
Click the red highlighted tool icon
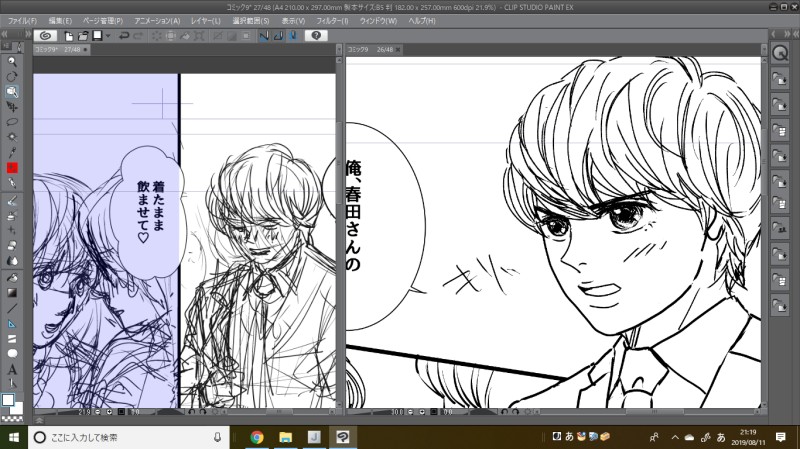click(12, 167)
